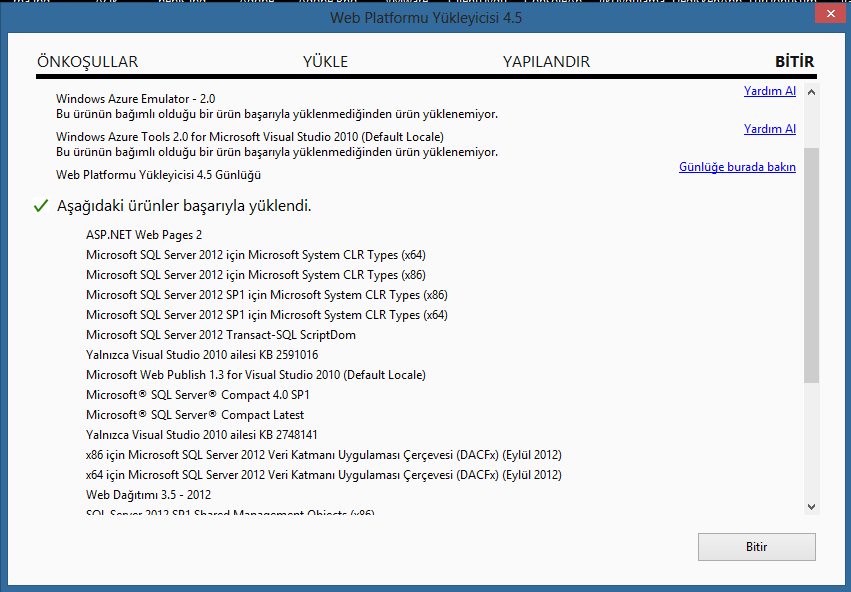The image size is (851, 592).
Task: Click SQL Server 2012 için CLR Types (x86) entry
Action: 256,275
